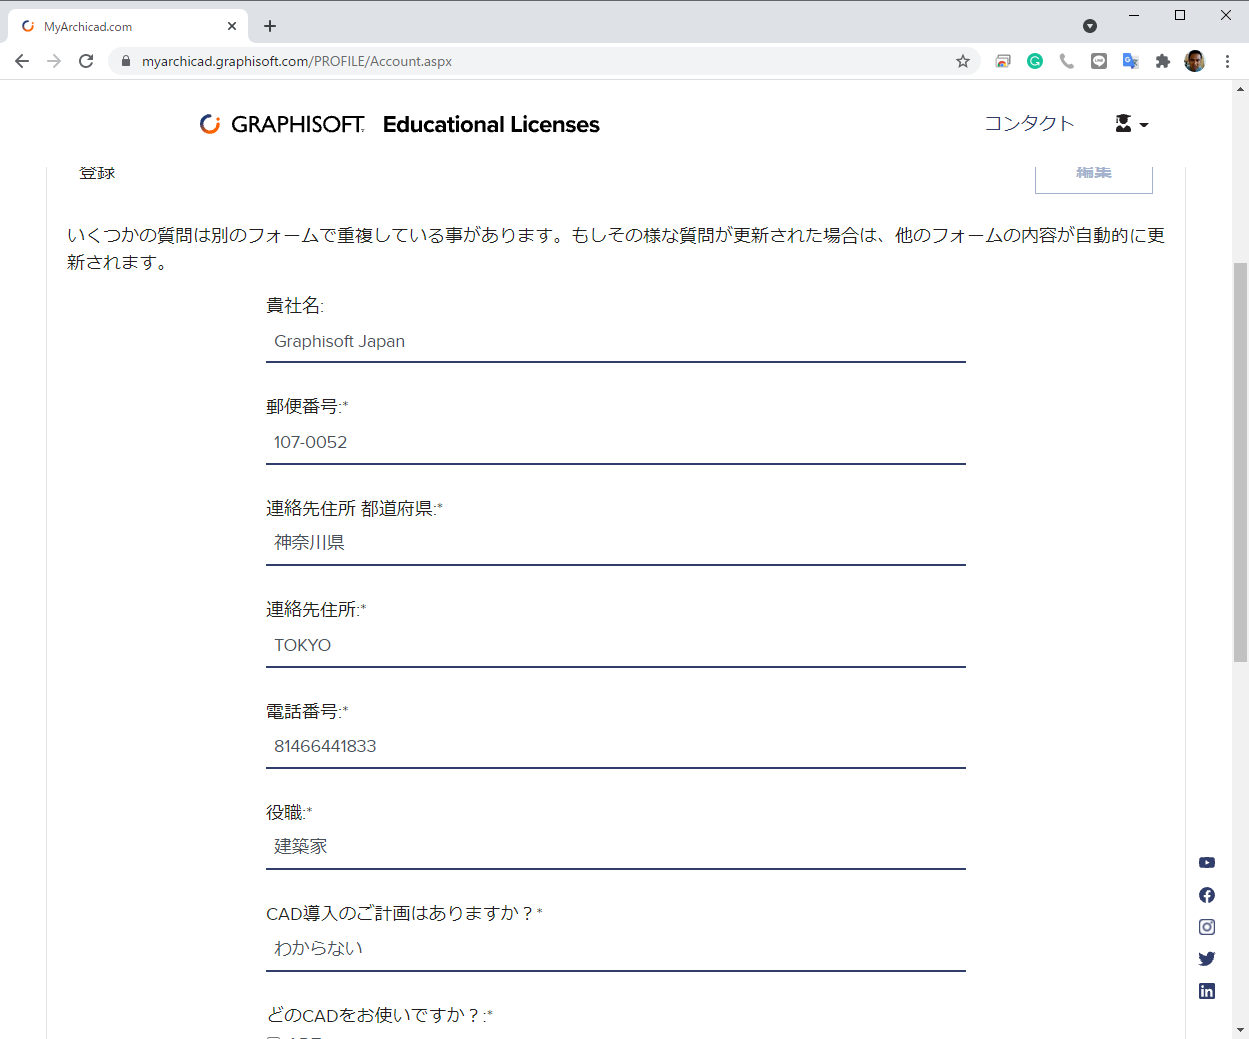The image size is (1249, 1039).
Task: Open the Google Translate extension icon
Action: click(x=1131, y=61)
